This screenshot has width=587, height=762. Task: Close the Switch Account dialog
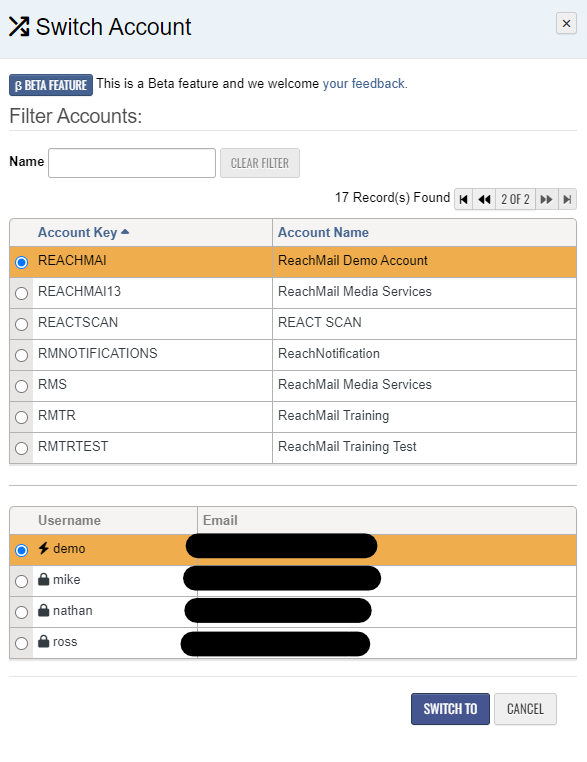click(566, 23)
